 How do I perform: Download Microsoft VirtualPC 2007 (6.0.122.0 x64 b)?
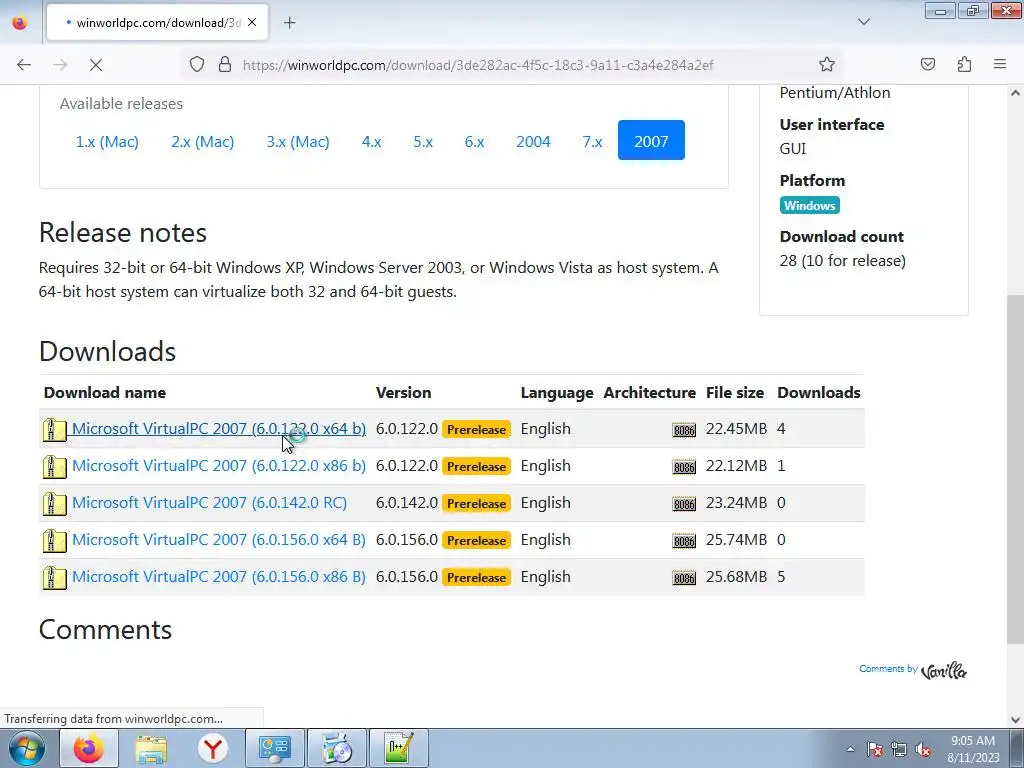click(x=219, y=428)
